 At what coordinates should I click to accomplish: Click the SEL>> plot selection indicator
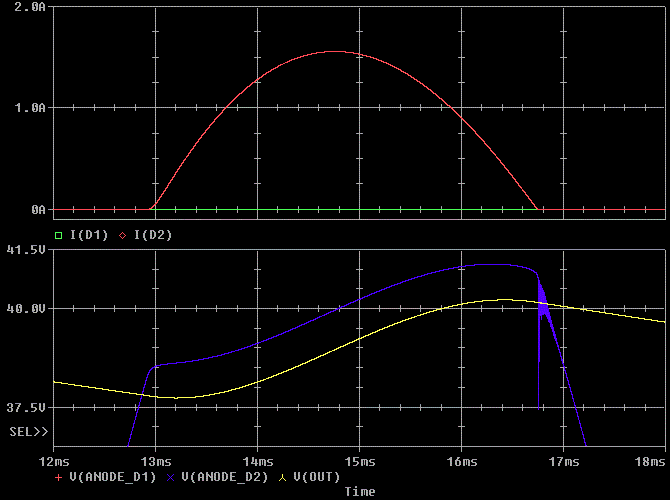click(x=28, y=431)
